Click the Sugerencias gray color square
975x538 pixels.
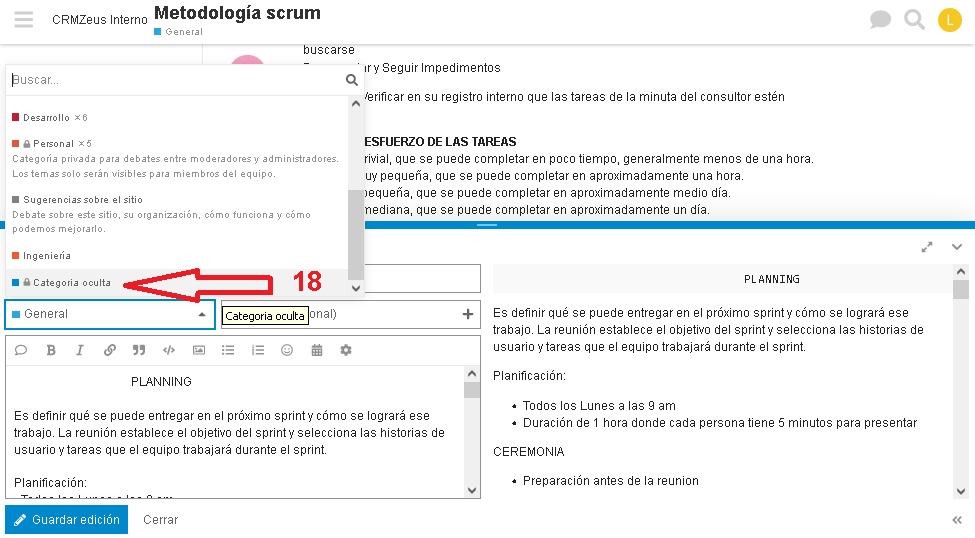click(x=16, y=199)
